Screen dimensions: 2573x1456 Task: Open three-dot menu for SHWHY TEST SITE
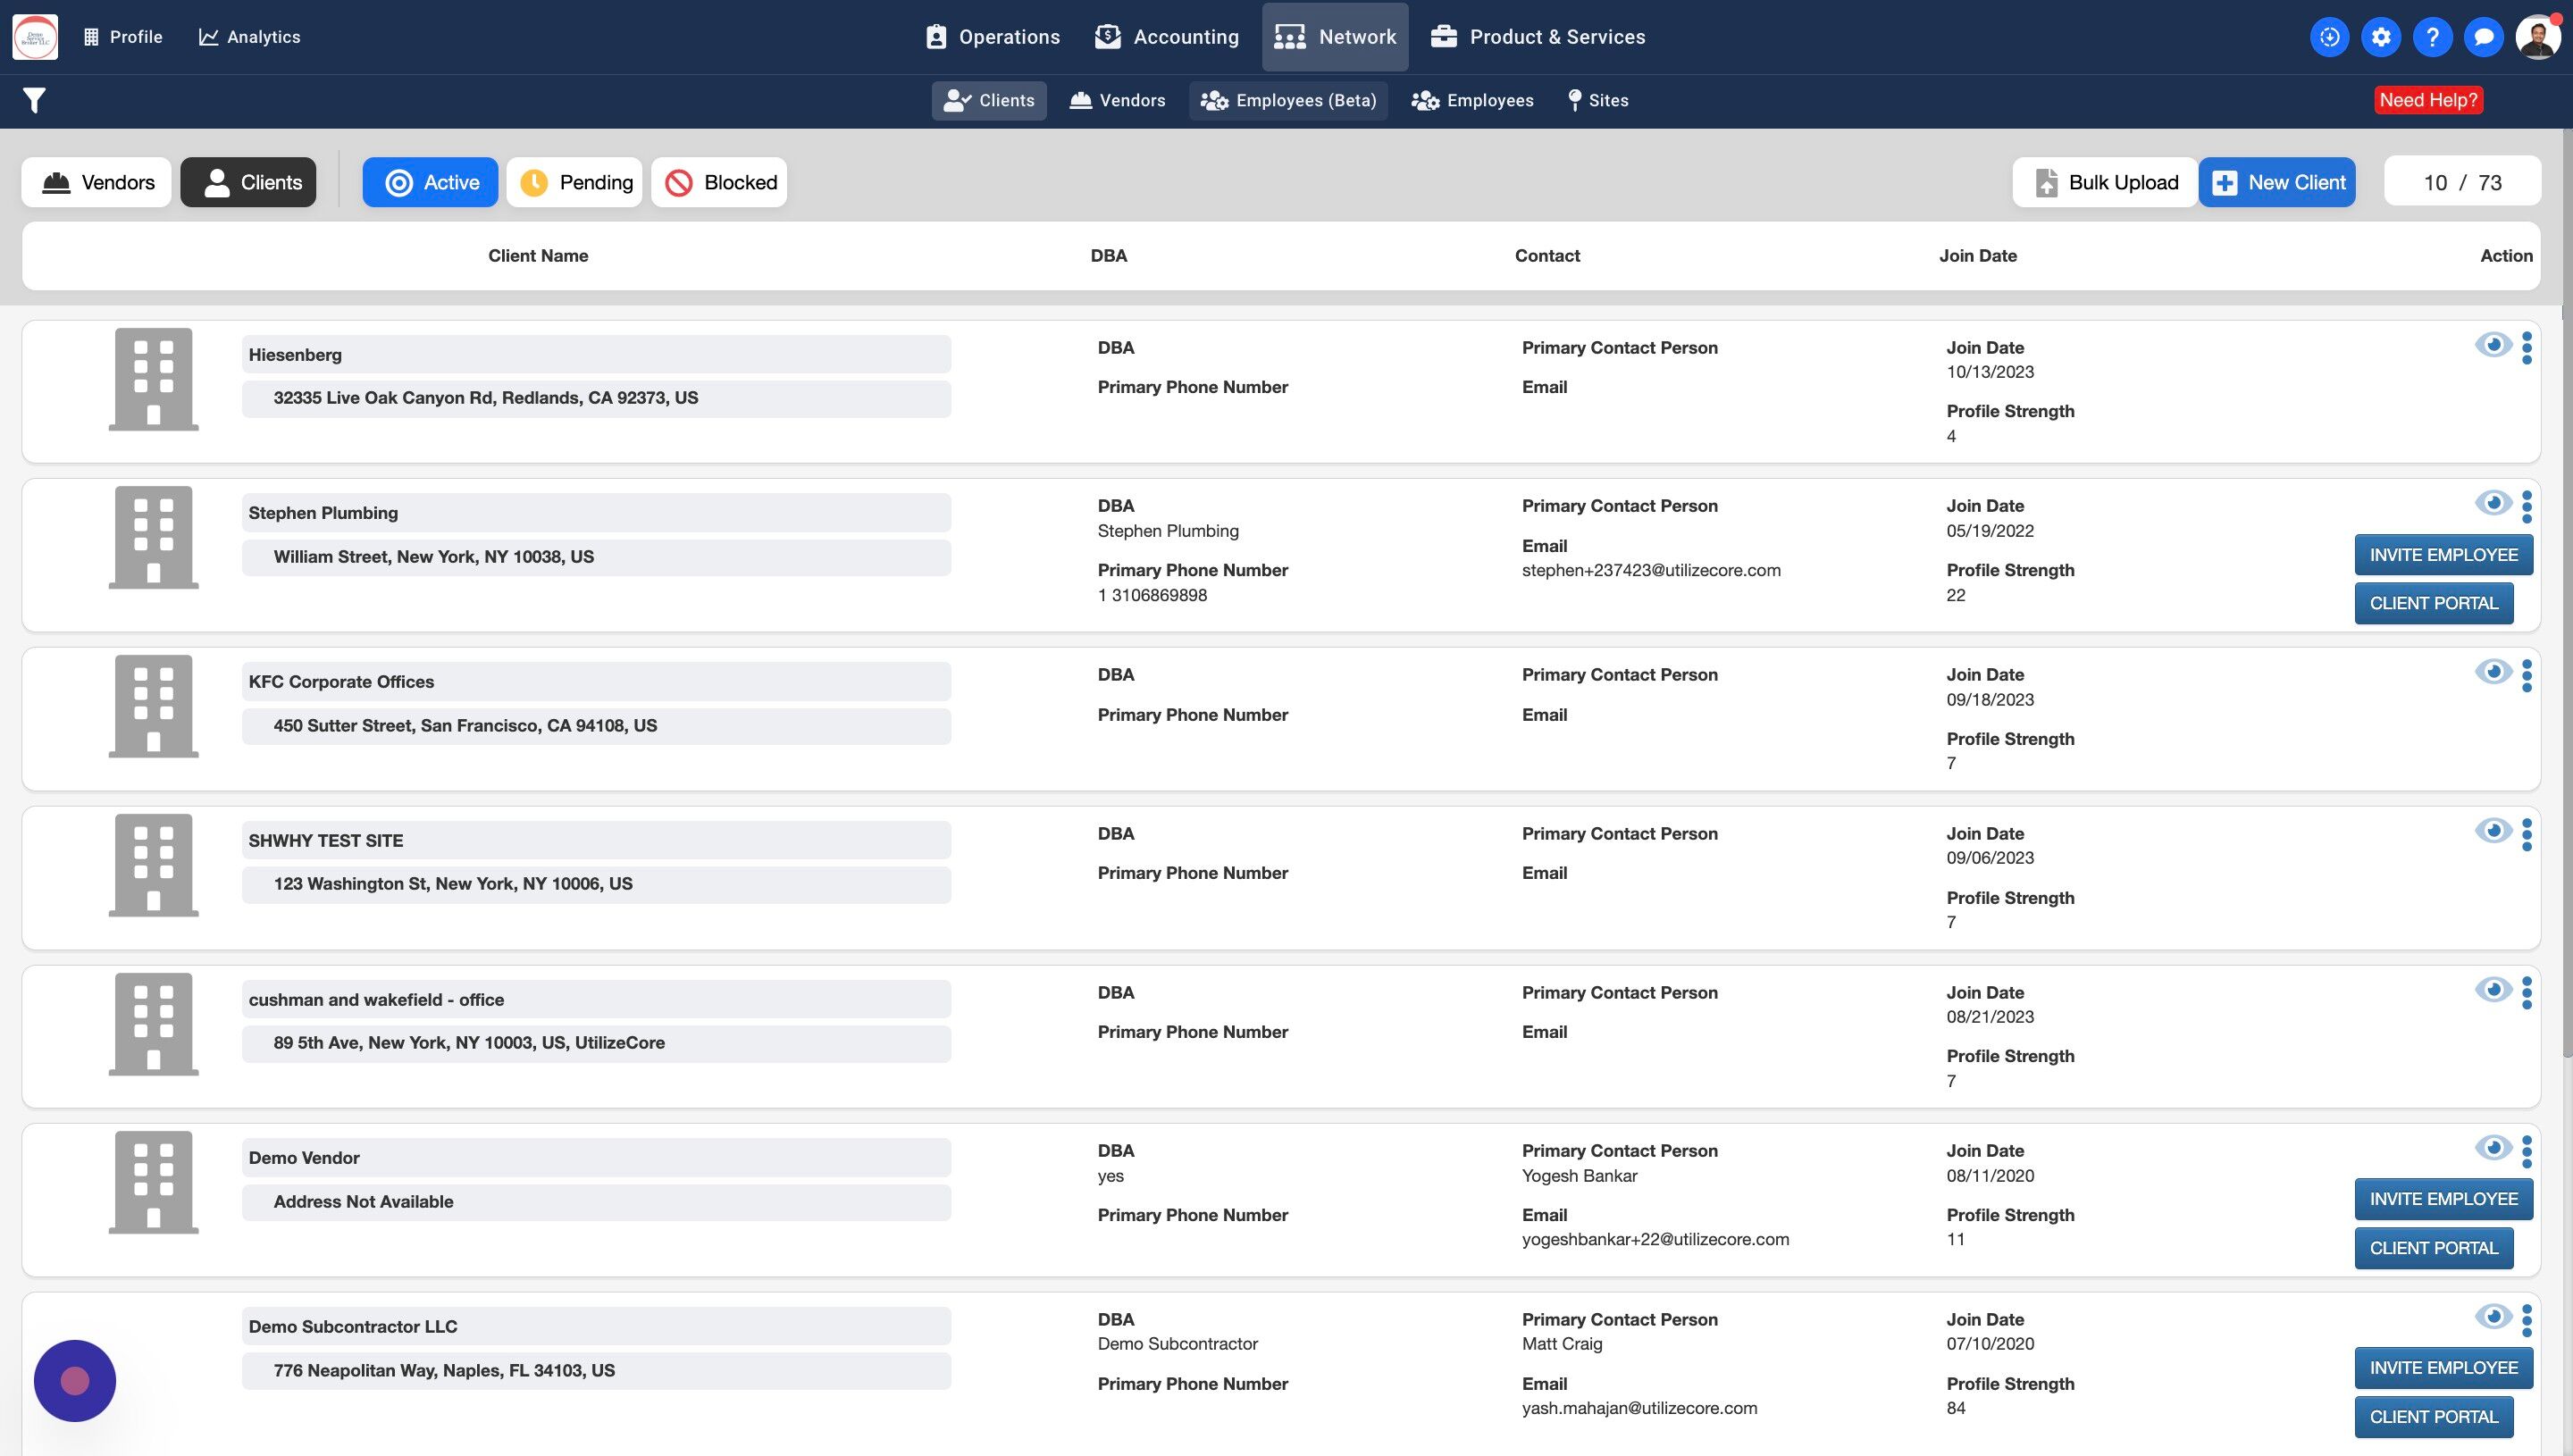[2527, 834]
